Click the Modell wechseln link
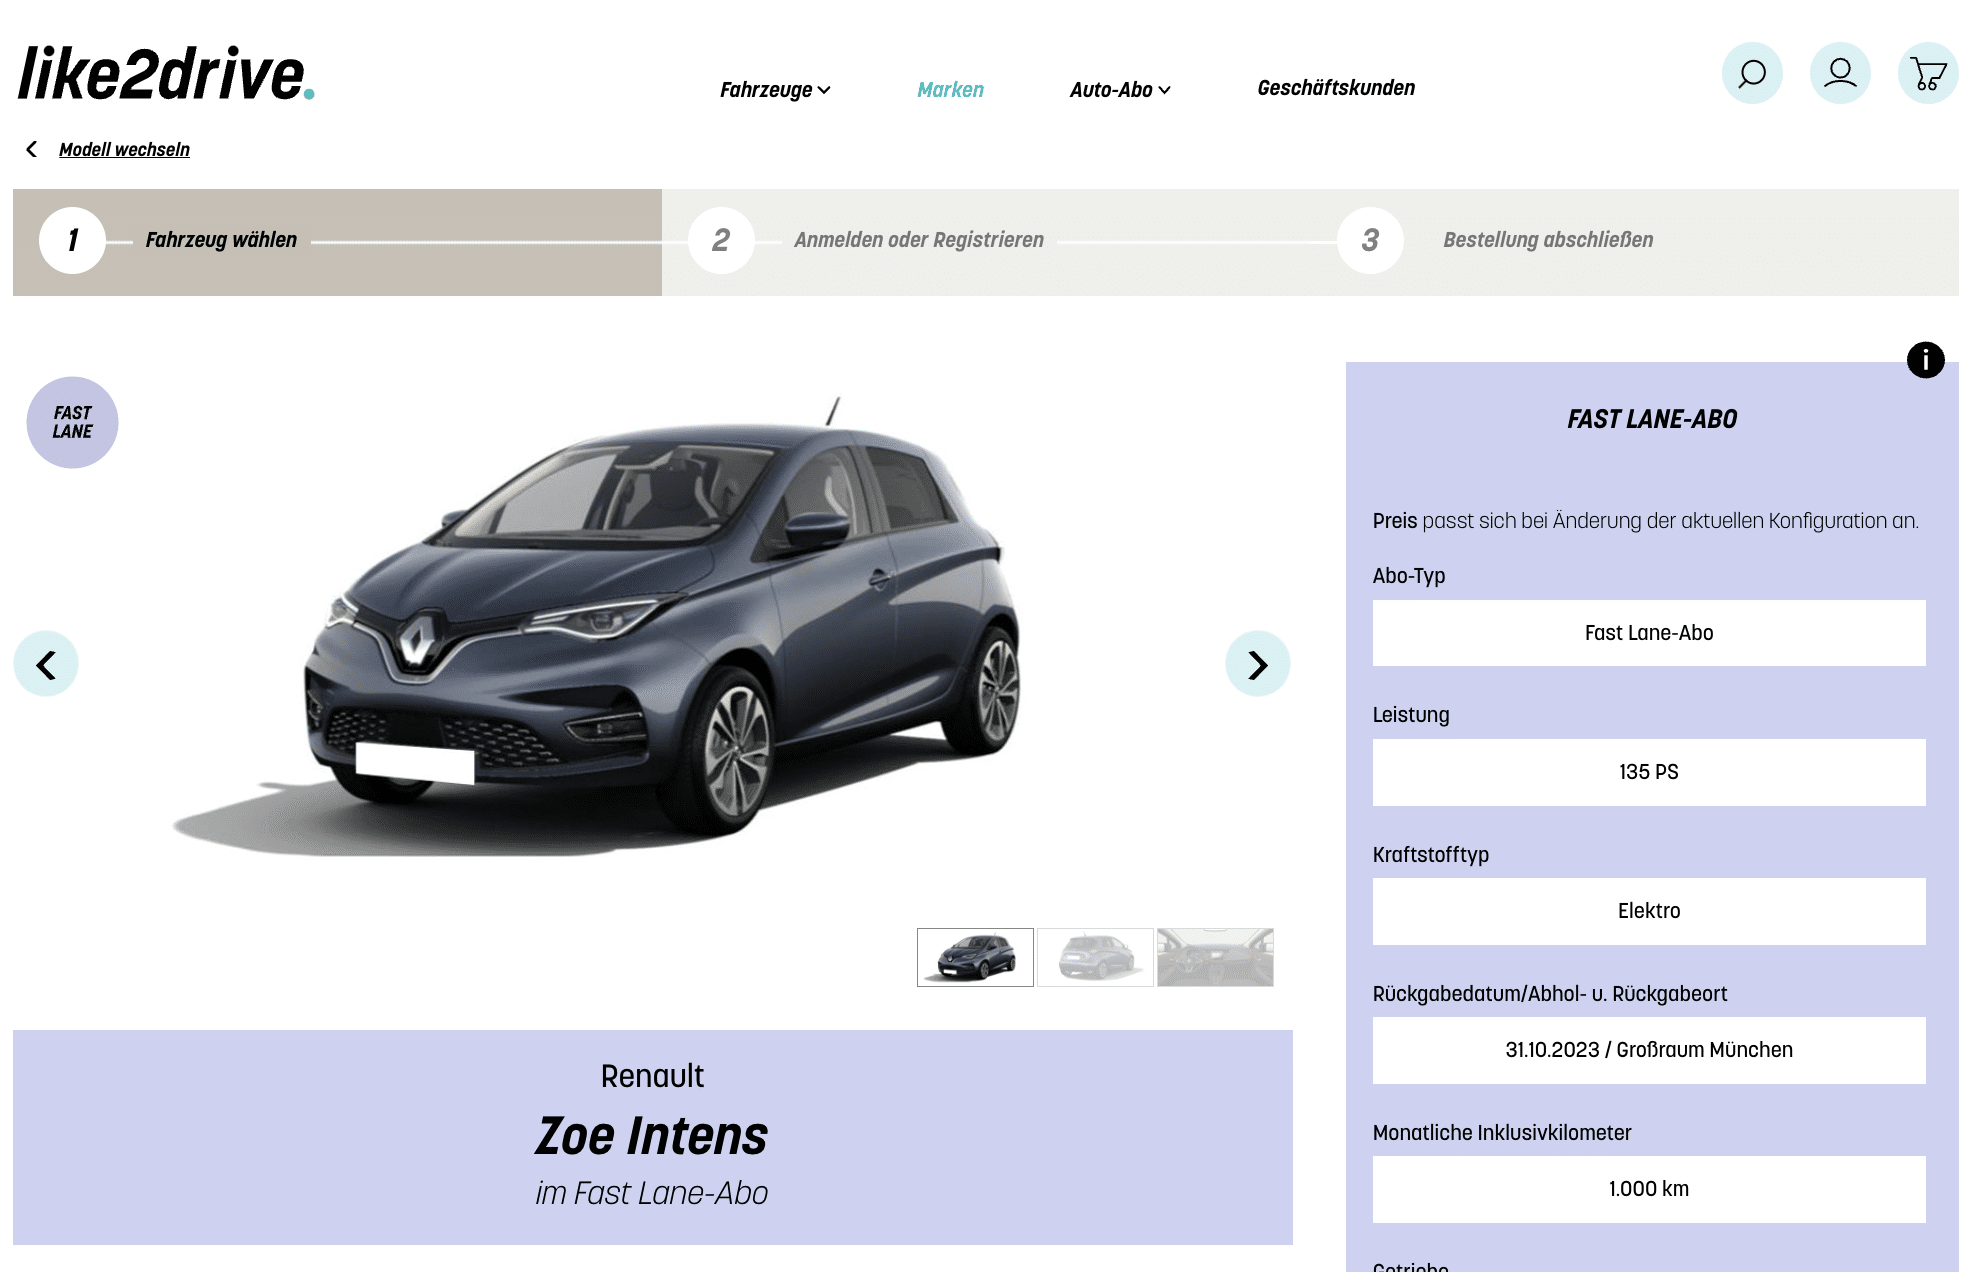The image size is (1970, 1272). (124, 149)
